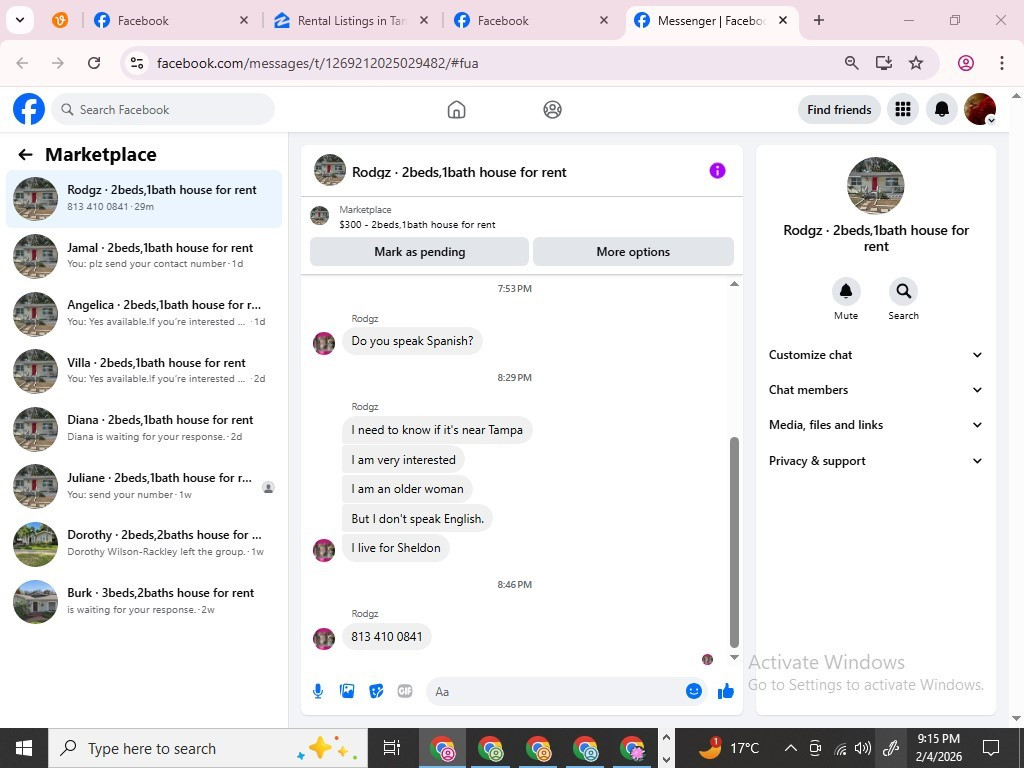Open Juliane conversation in list
The height and width of the screenshot is (768, 1024).
pyautogui.click(x=144, y=486)
